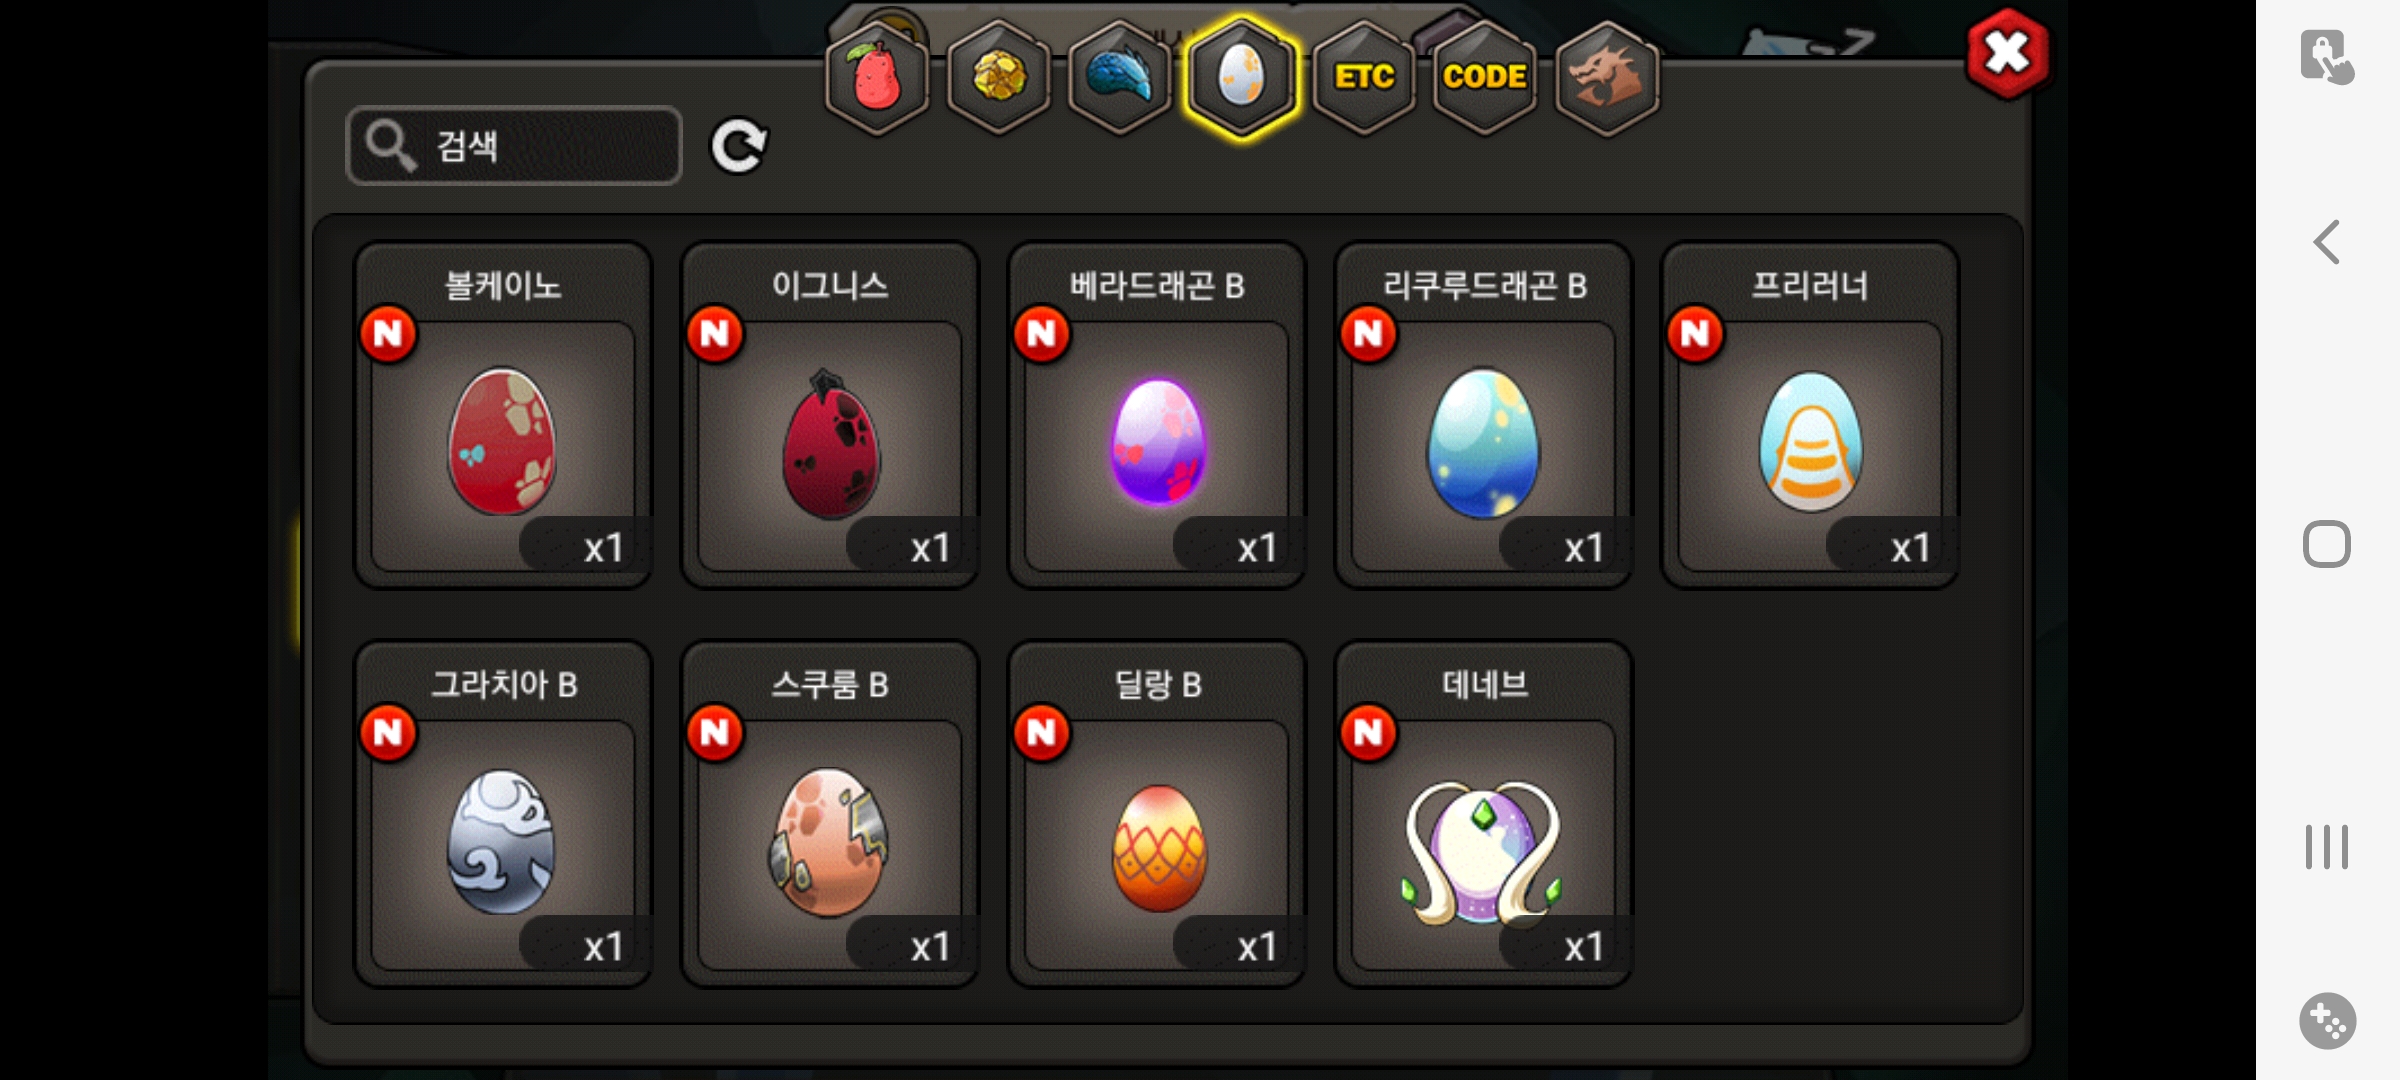Select the blue dragon scale tab
2400x1080 pixels.
pyautogui.click(x=1119, y=78)
